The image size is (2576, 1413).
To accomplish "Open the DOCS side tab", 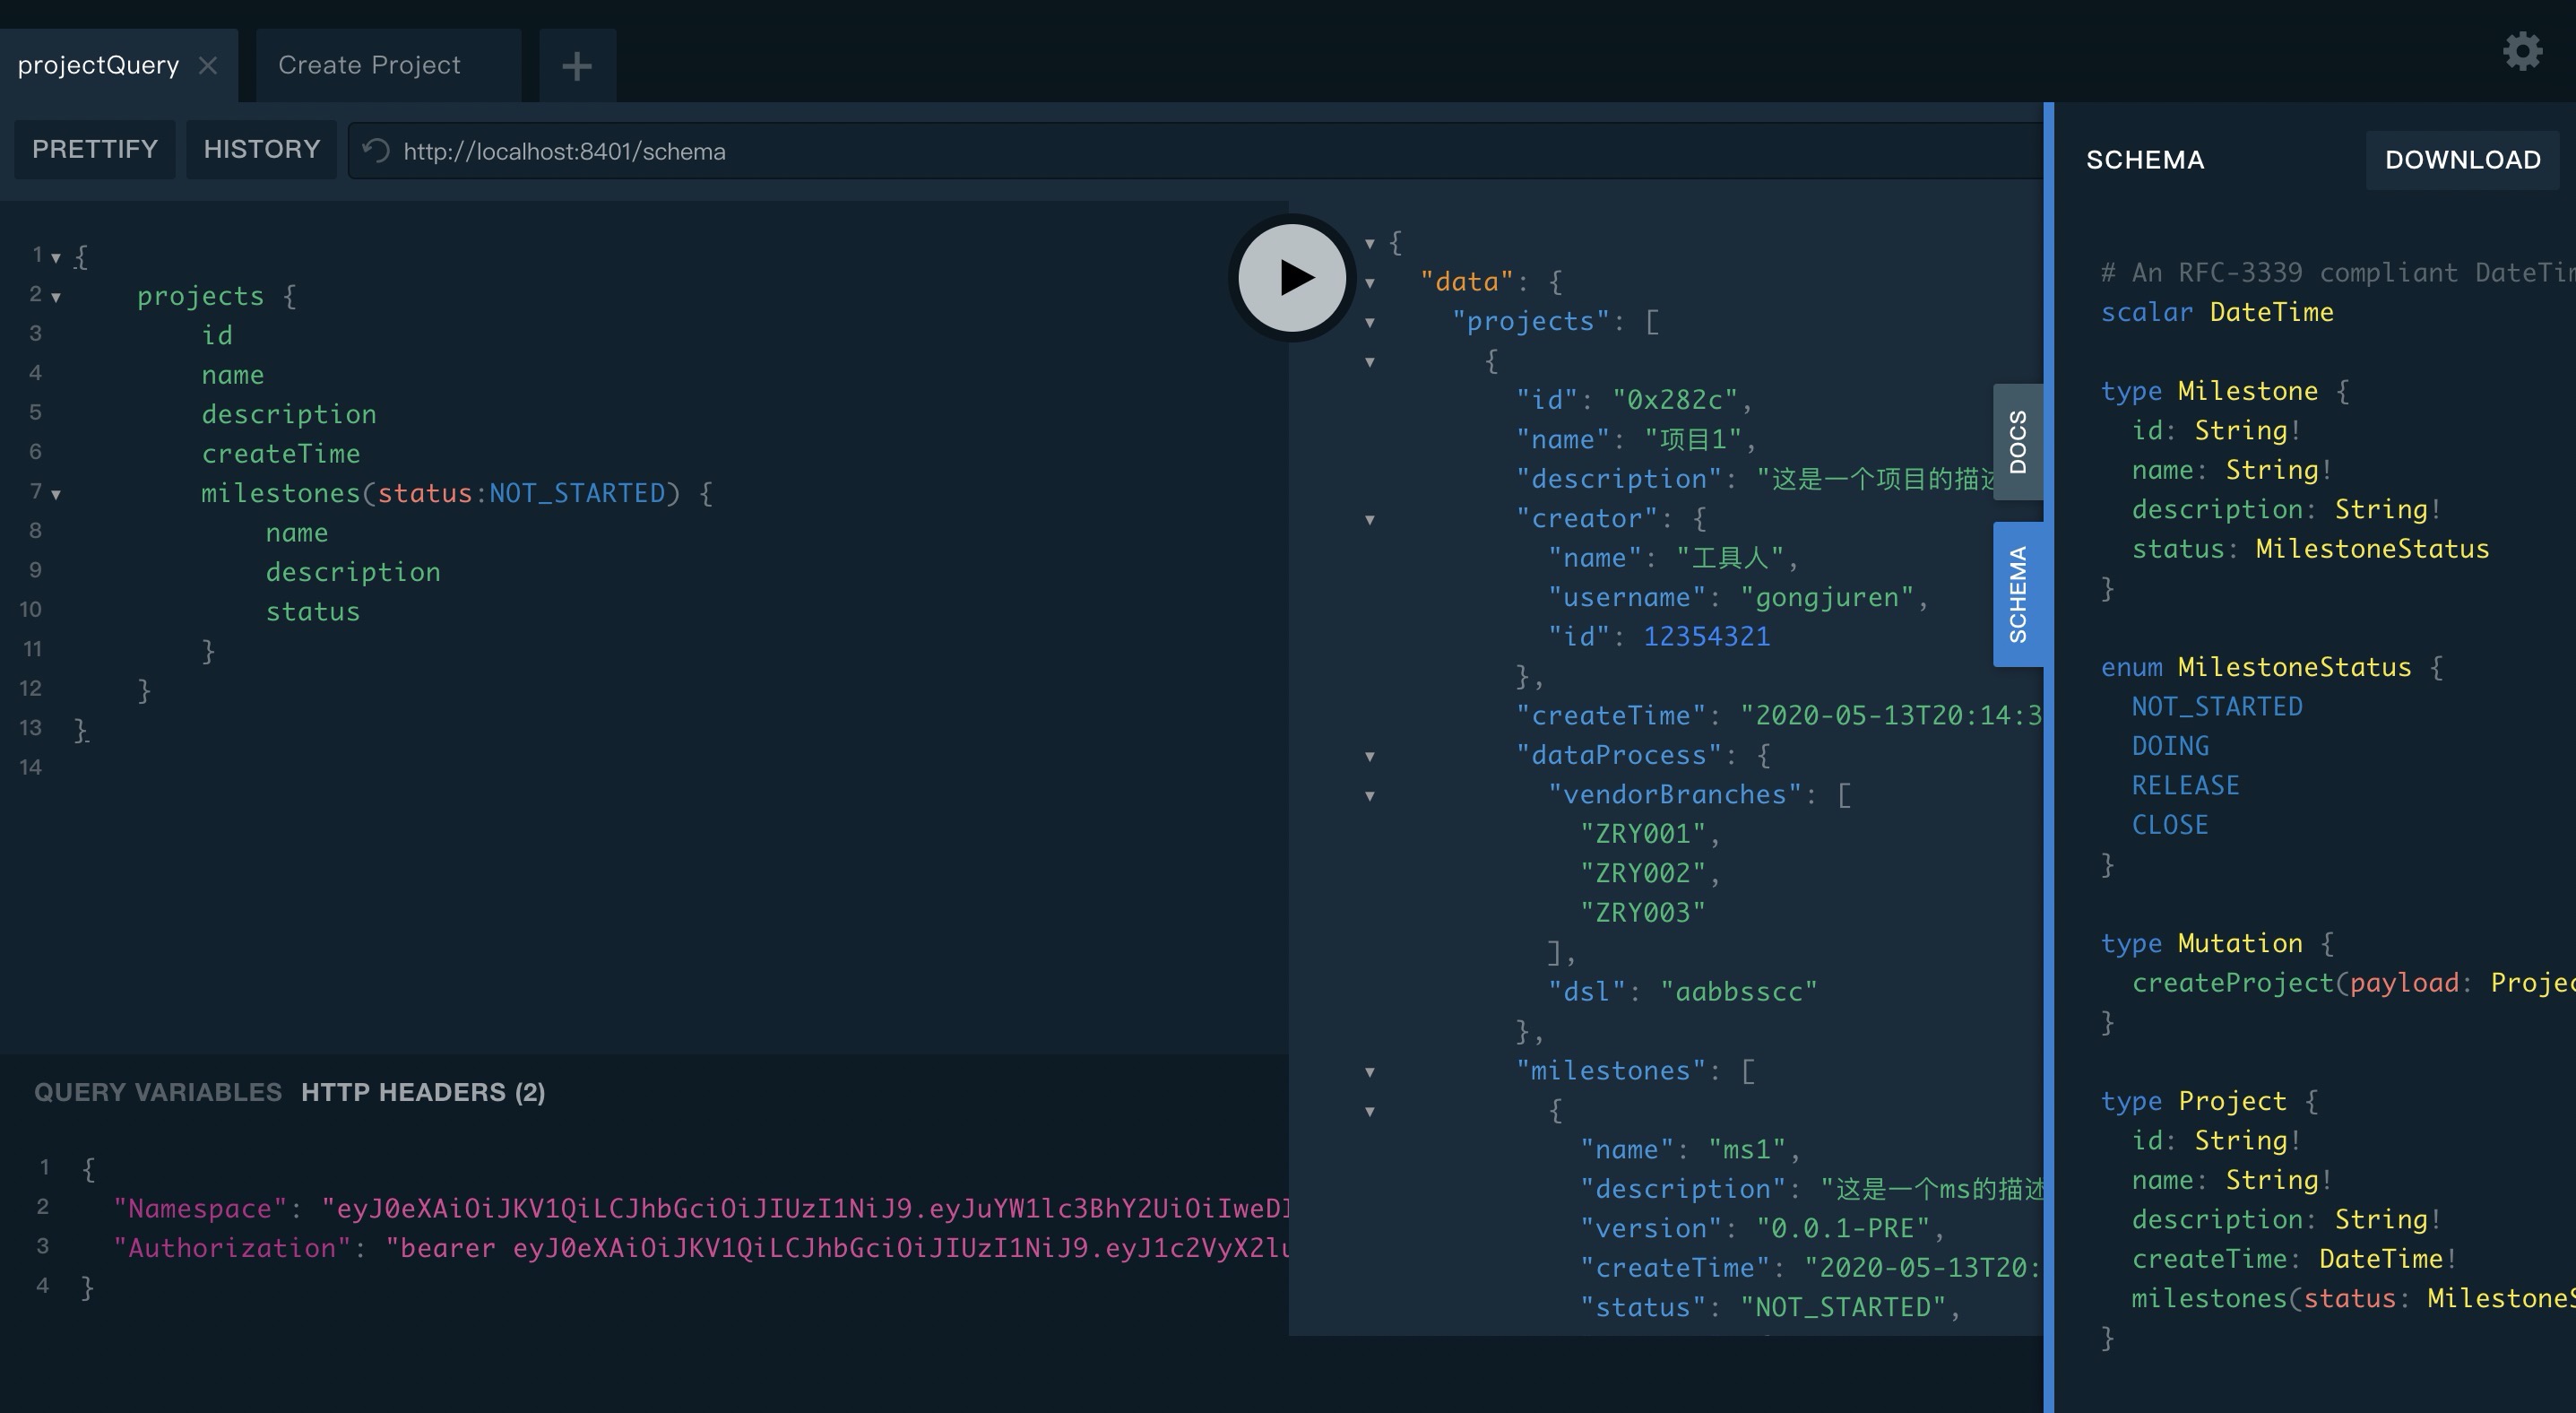I will (2017, 442).
